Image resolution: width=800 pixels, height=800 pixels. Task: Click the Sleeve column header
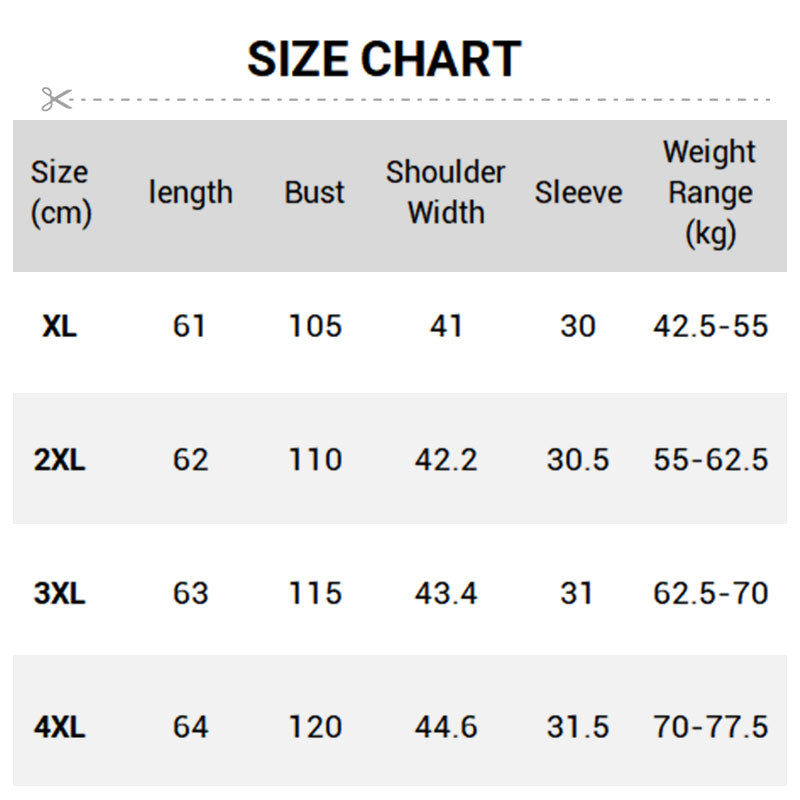(x=578, y=192)
